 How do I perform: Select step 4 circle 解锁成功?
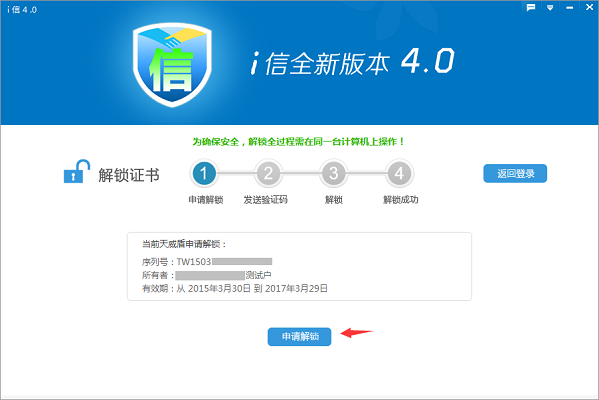click(399, 173)
